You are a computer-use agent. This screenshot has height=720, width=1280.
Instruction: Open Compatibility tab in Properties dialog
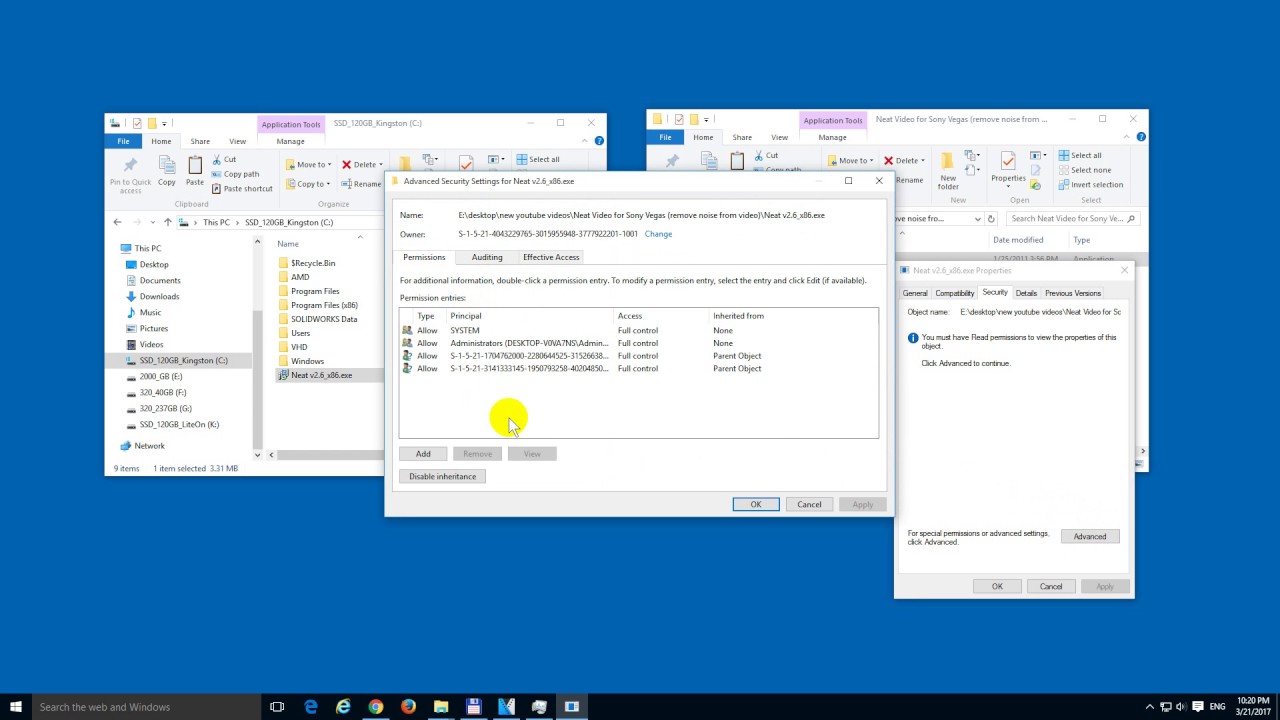tap(954, 293)
